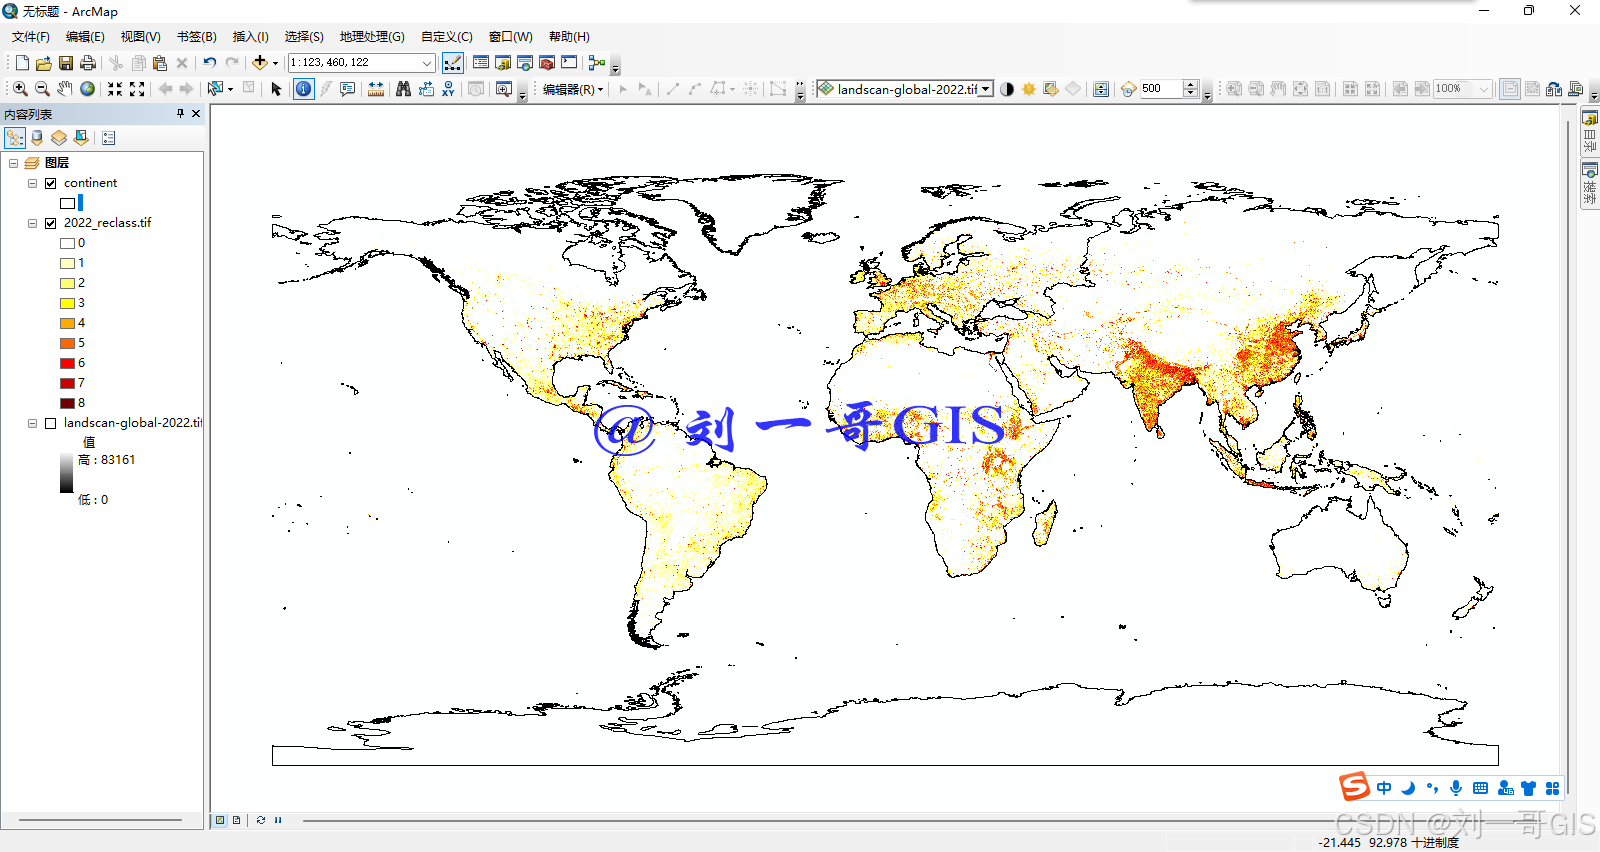Adjust contrast on the Effects toolbar
The height and width of the screenshot is (852, 1600).
pyautogui.click(x=1007, y=89)
